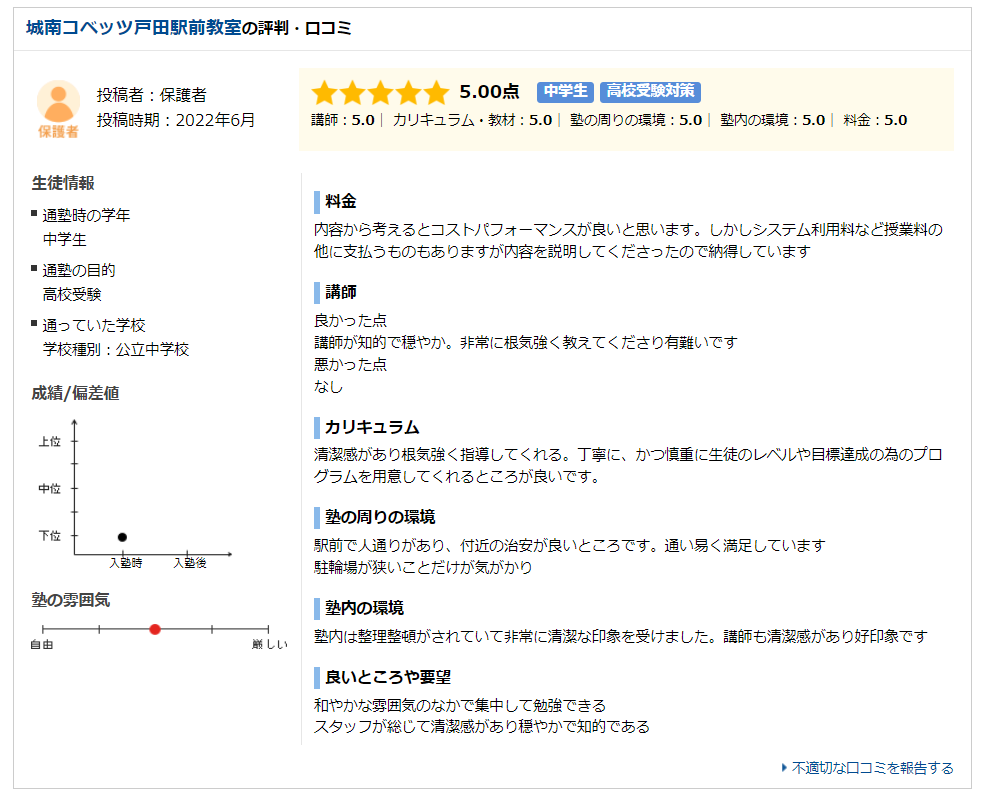Click the 厳しい slider end label
This screenshot has height=789, width=997.
point(270,645)
